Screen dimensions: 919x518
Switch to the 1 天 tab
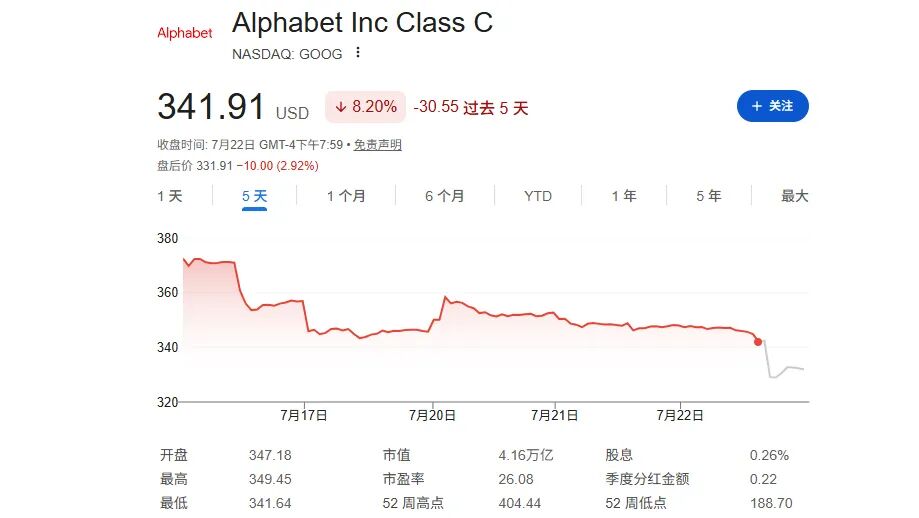(170, 196)
